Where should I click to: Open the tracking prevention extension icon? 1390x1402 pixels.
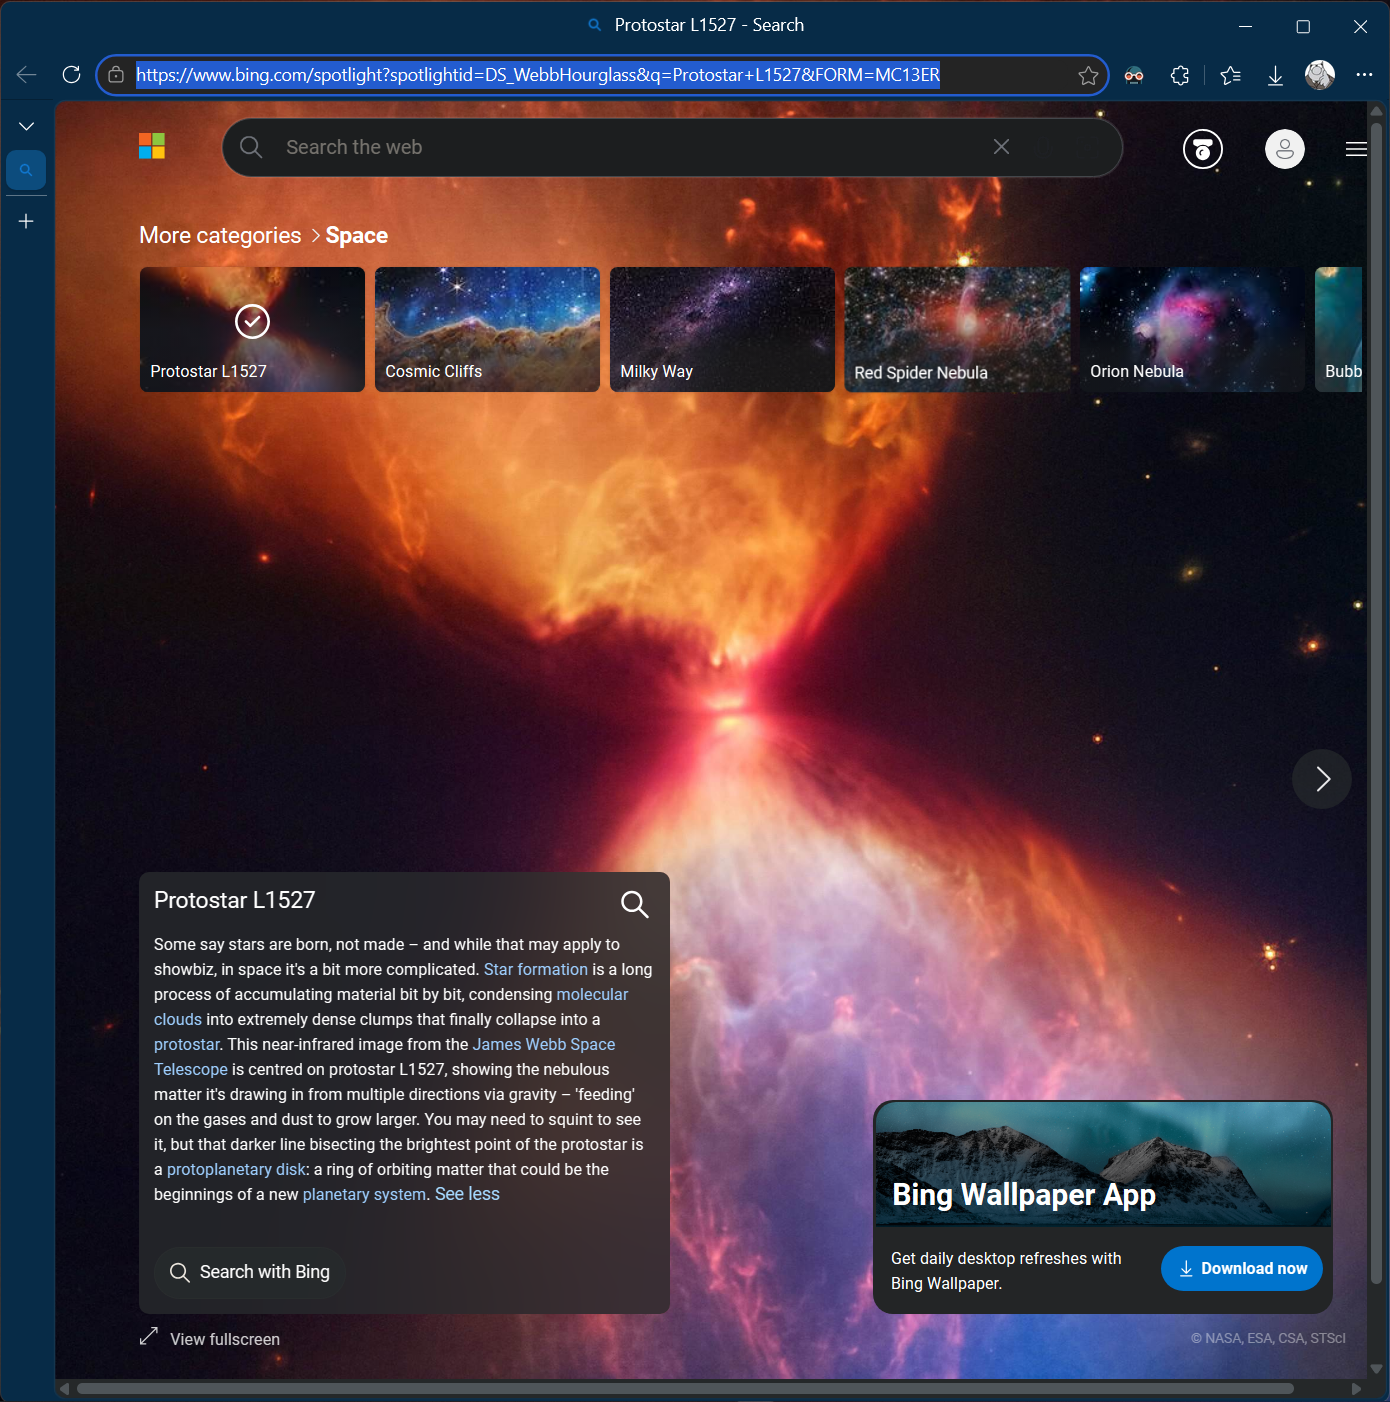point(1134,75)
